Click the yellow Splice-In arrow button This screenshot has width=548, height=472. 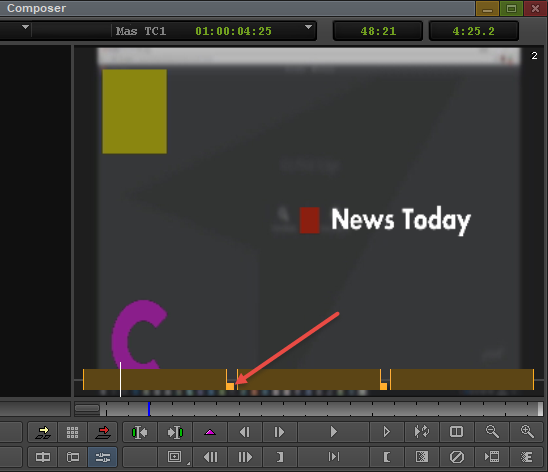click(x=43, y=432)
